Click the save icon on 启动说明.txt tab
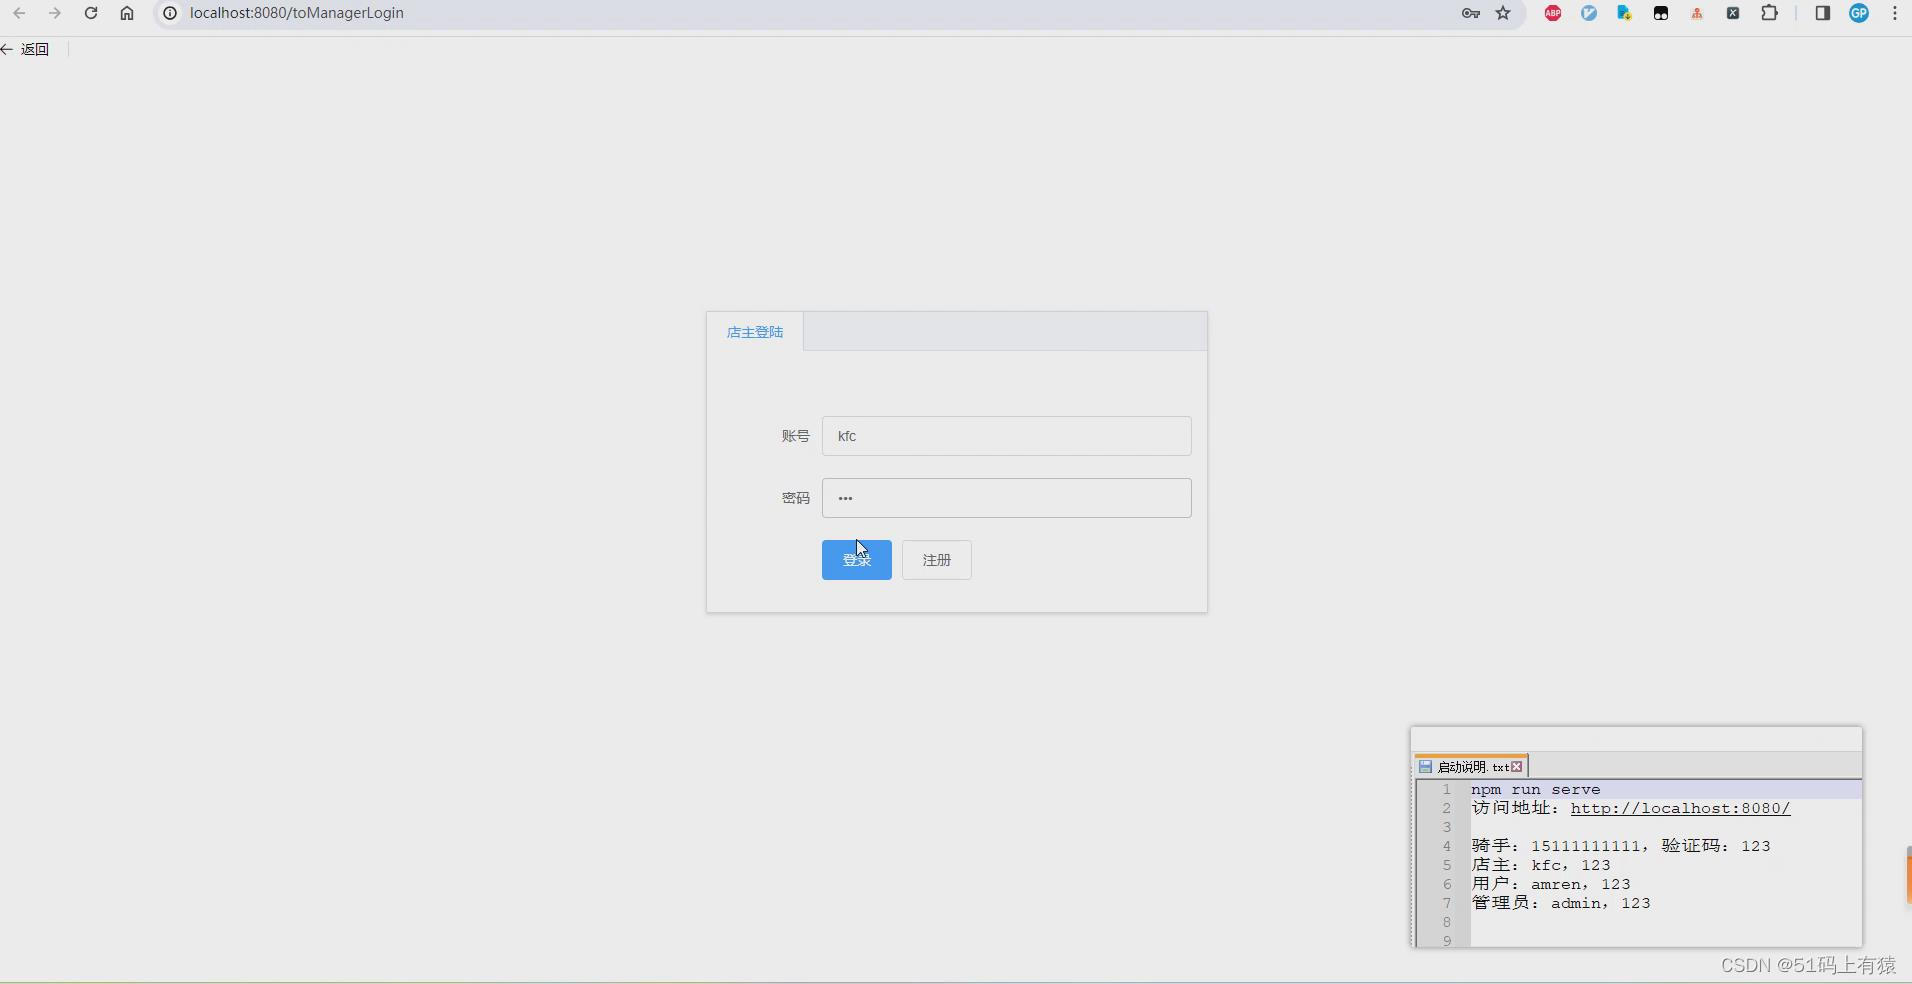The width and height of the screenshot is (1912, 984). (x=1426, y=767)
